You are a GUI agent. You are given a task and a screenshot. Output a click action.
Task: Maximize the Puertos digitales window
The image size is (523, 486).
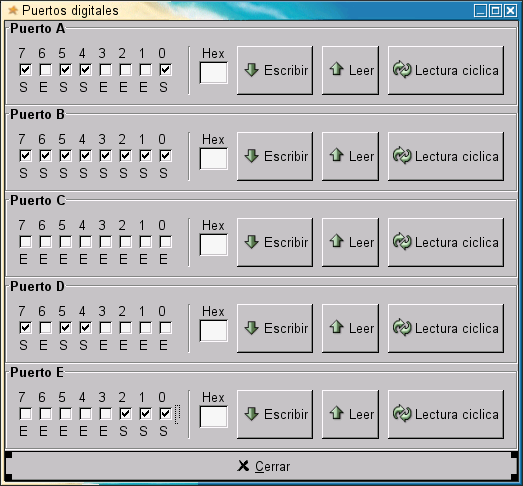coord(495,11)
